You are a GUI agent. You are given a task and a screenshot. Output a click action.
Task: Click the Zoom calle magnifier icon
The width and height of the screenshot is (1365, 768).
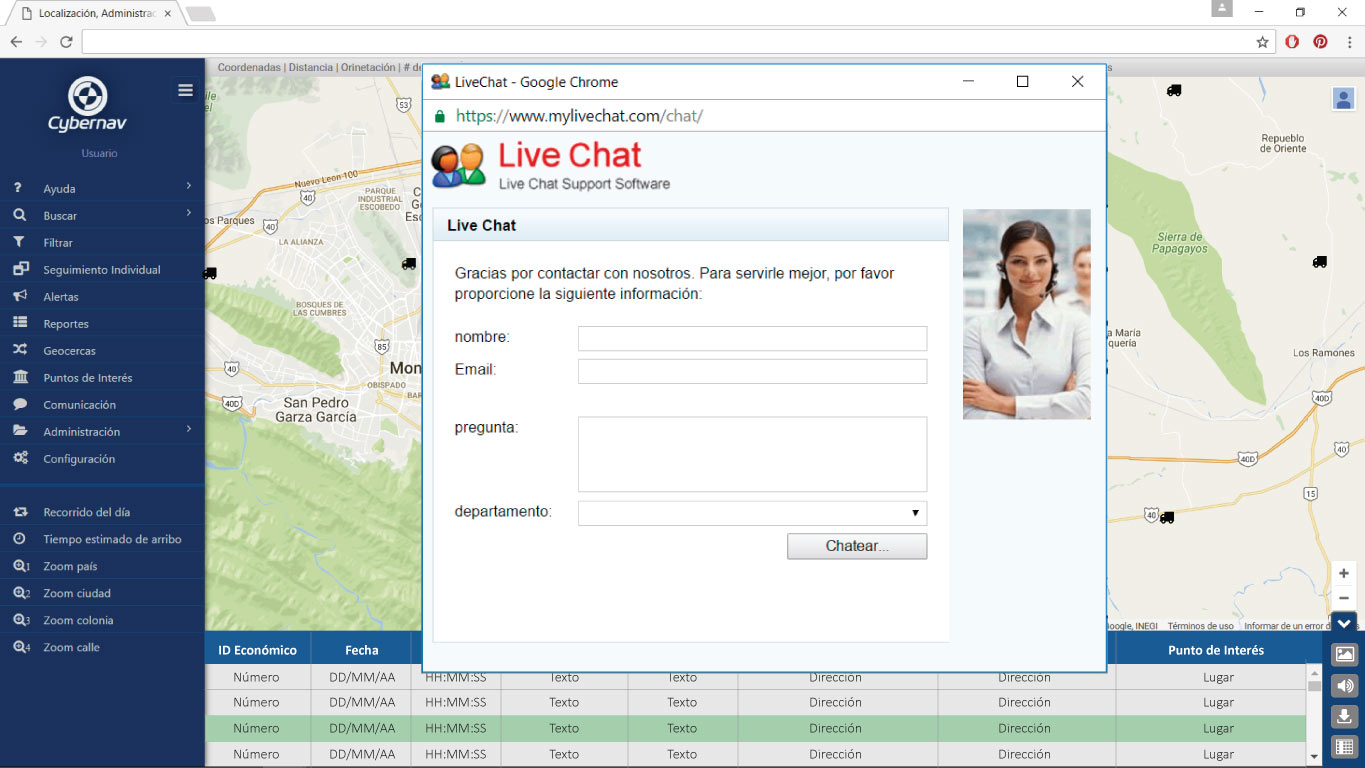click(21, 647)
